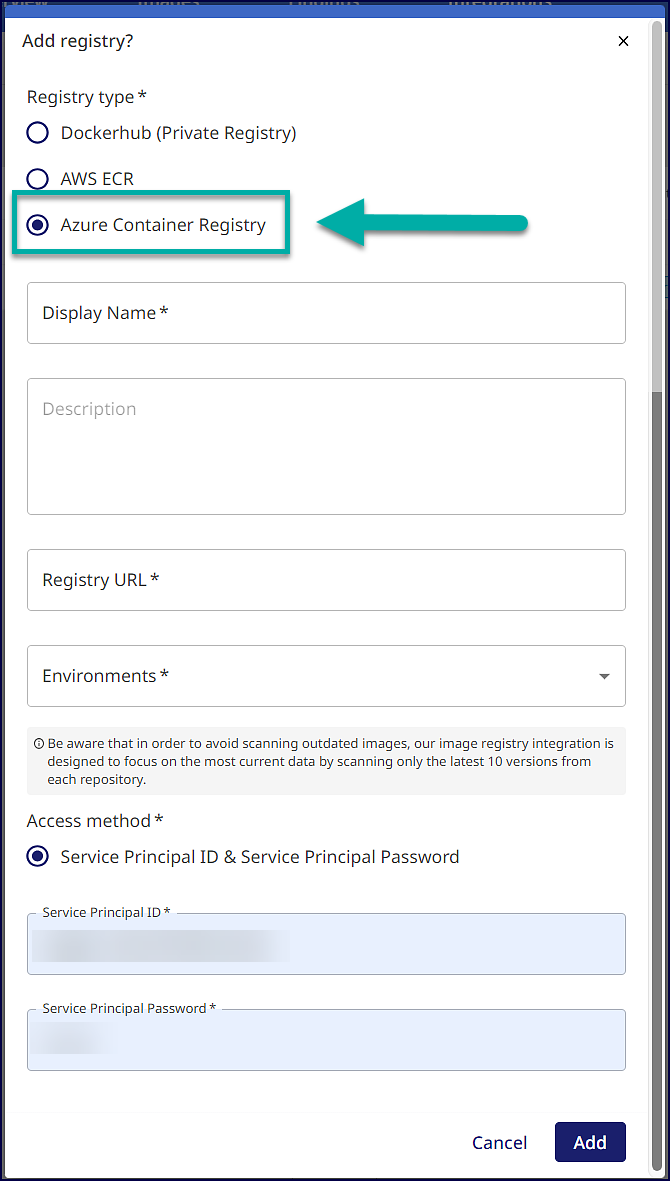Viewport: 670px width, 1181px height.
Task: Click the info icon beside scanning notice
Action: [x=38, y=744]
